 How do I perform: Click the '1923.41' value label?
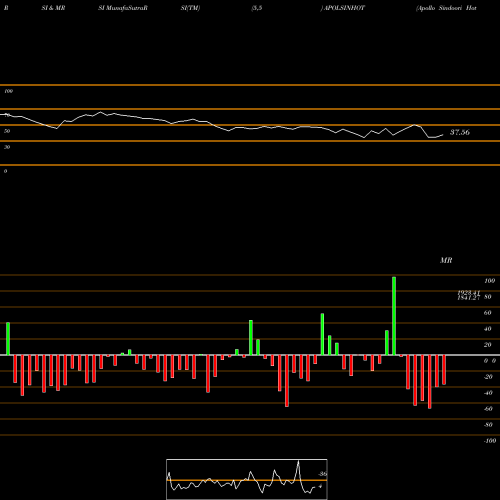[x=469, y=293]
